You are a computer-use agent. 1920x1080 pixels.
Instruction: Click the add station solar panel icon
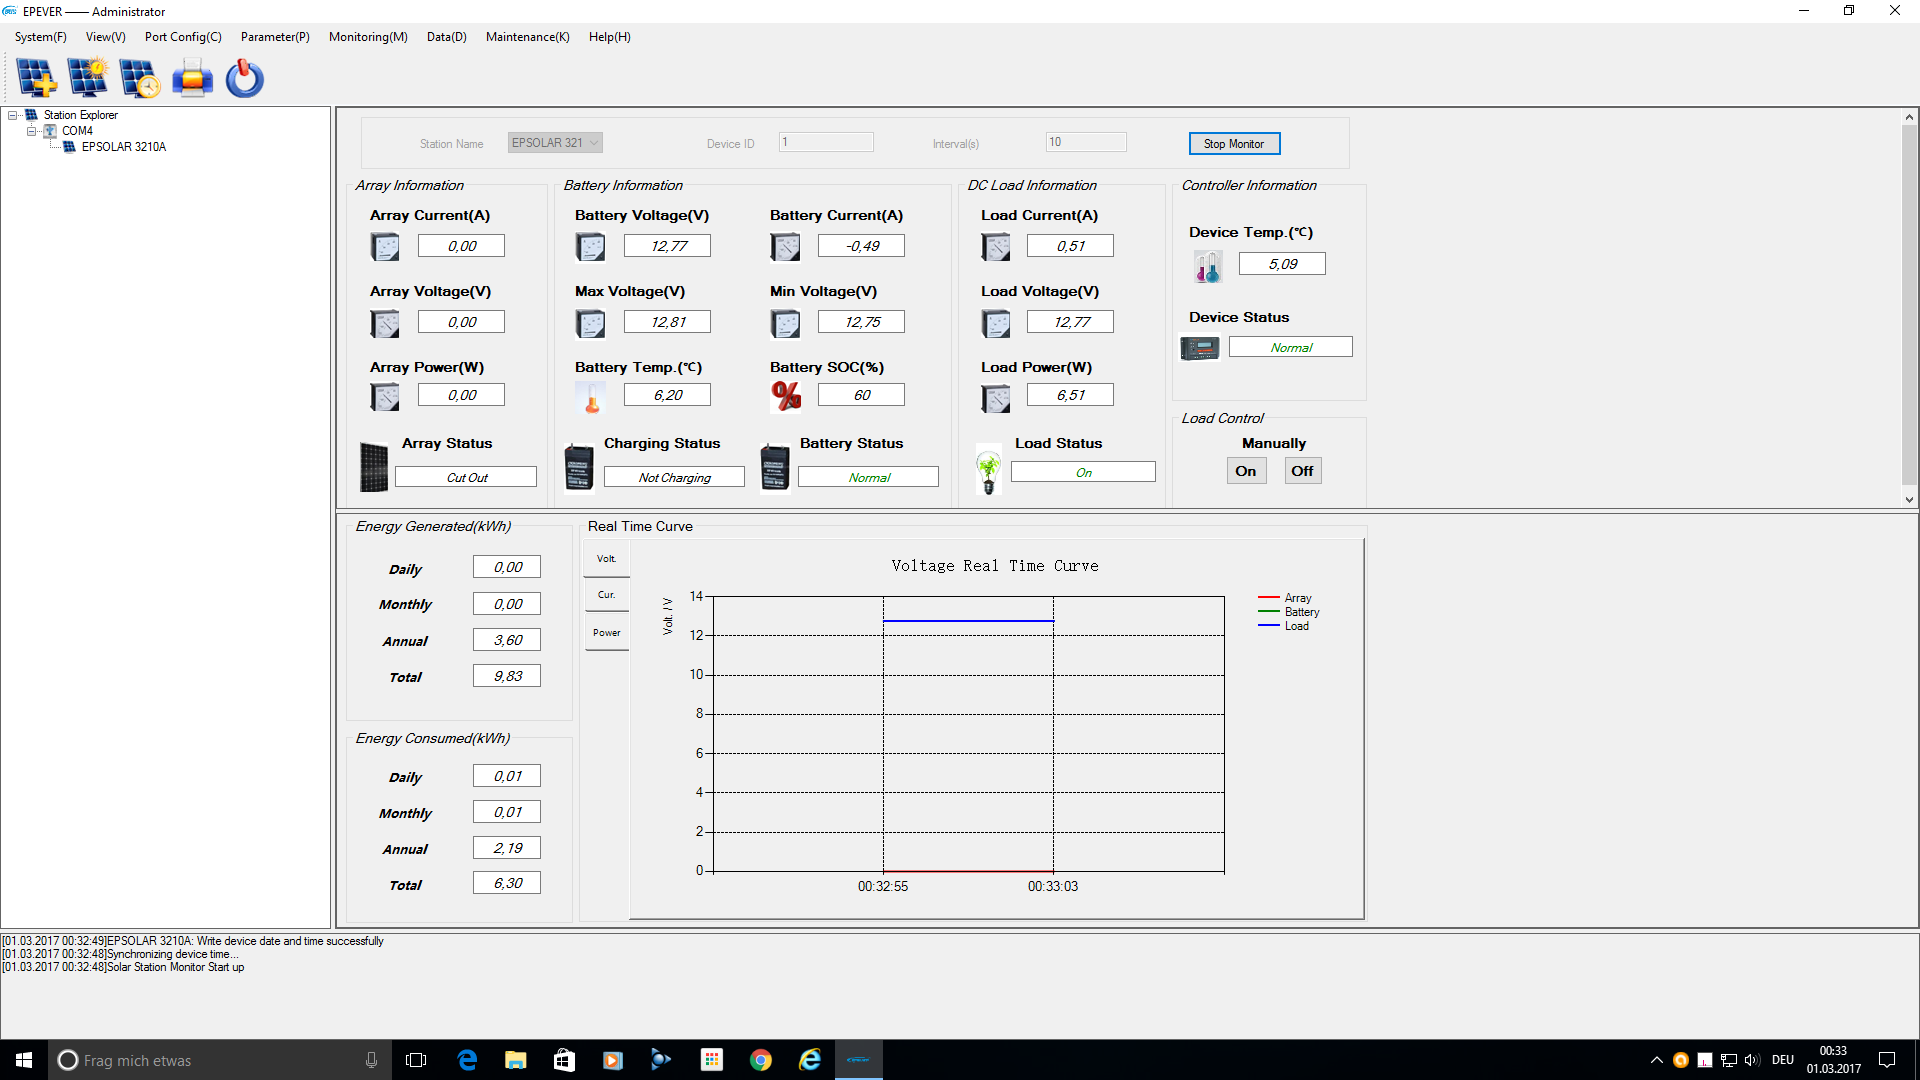[x=37, y=78]
